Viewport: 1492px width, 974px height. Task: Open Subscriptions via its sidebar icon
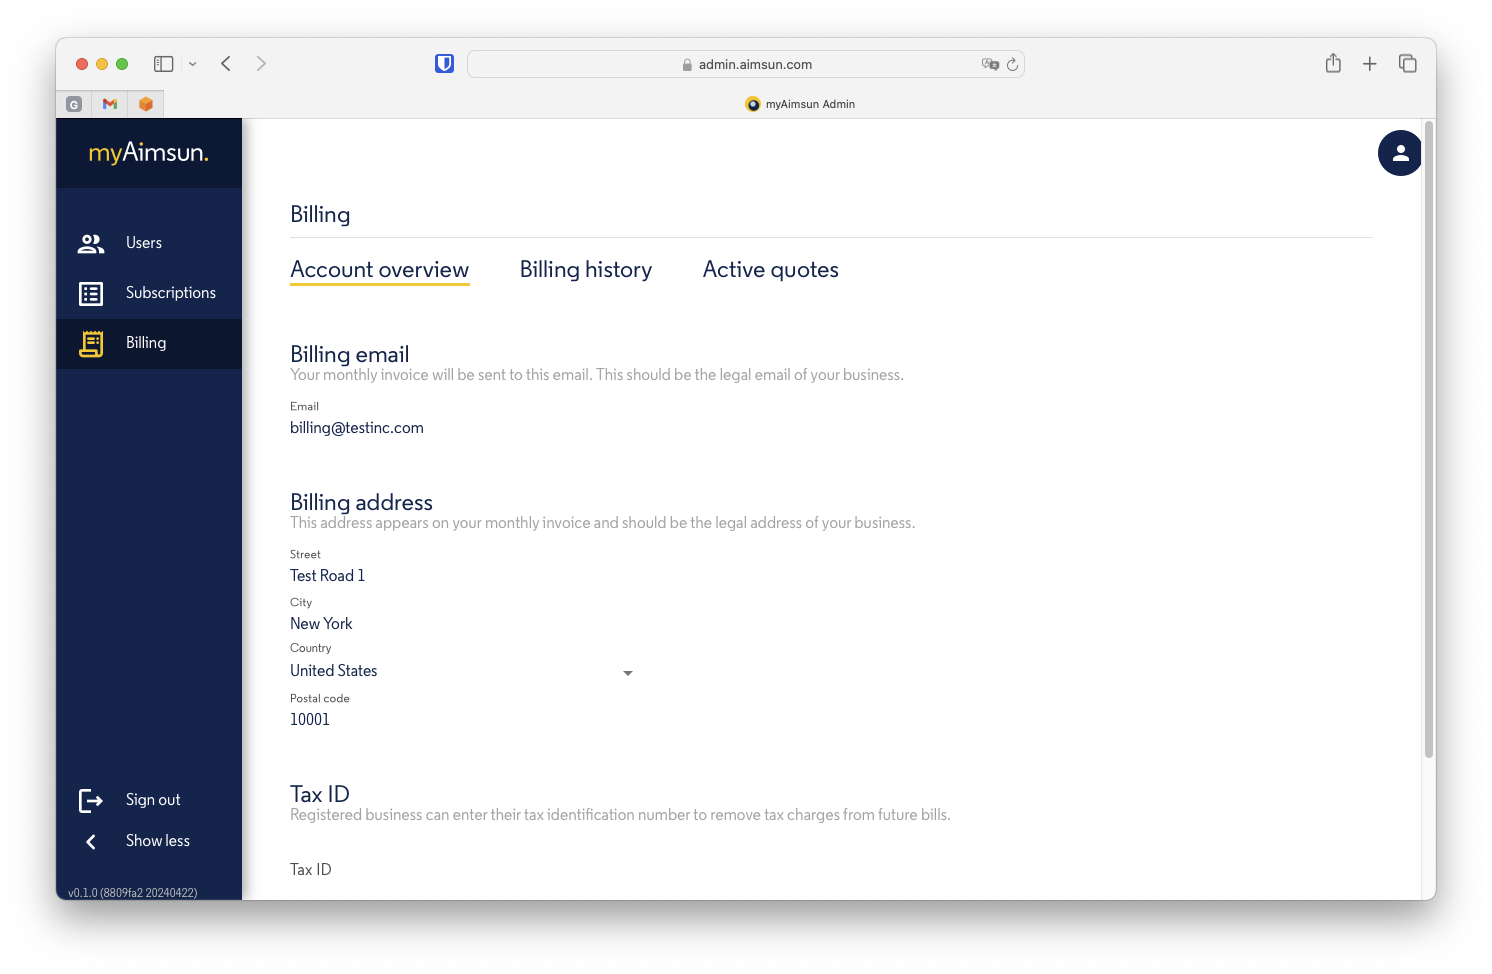click(90, 293)
